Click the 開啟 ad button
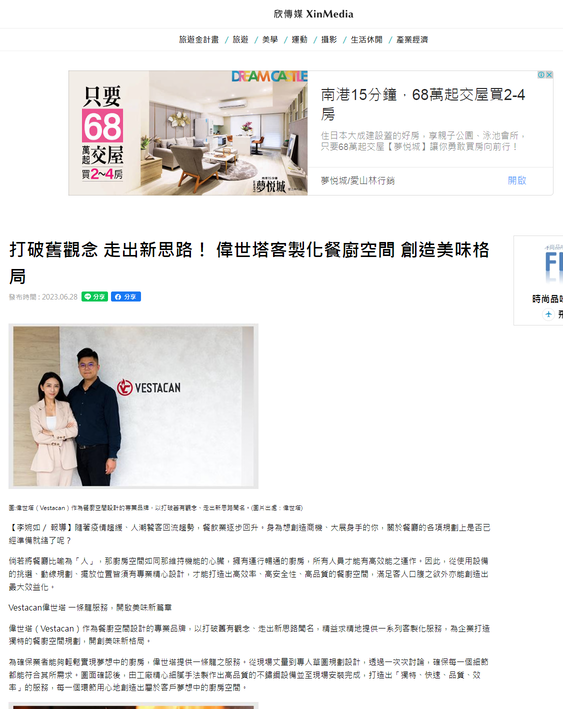Viewport: 563px width, 709px height. coord(517,180)
